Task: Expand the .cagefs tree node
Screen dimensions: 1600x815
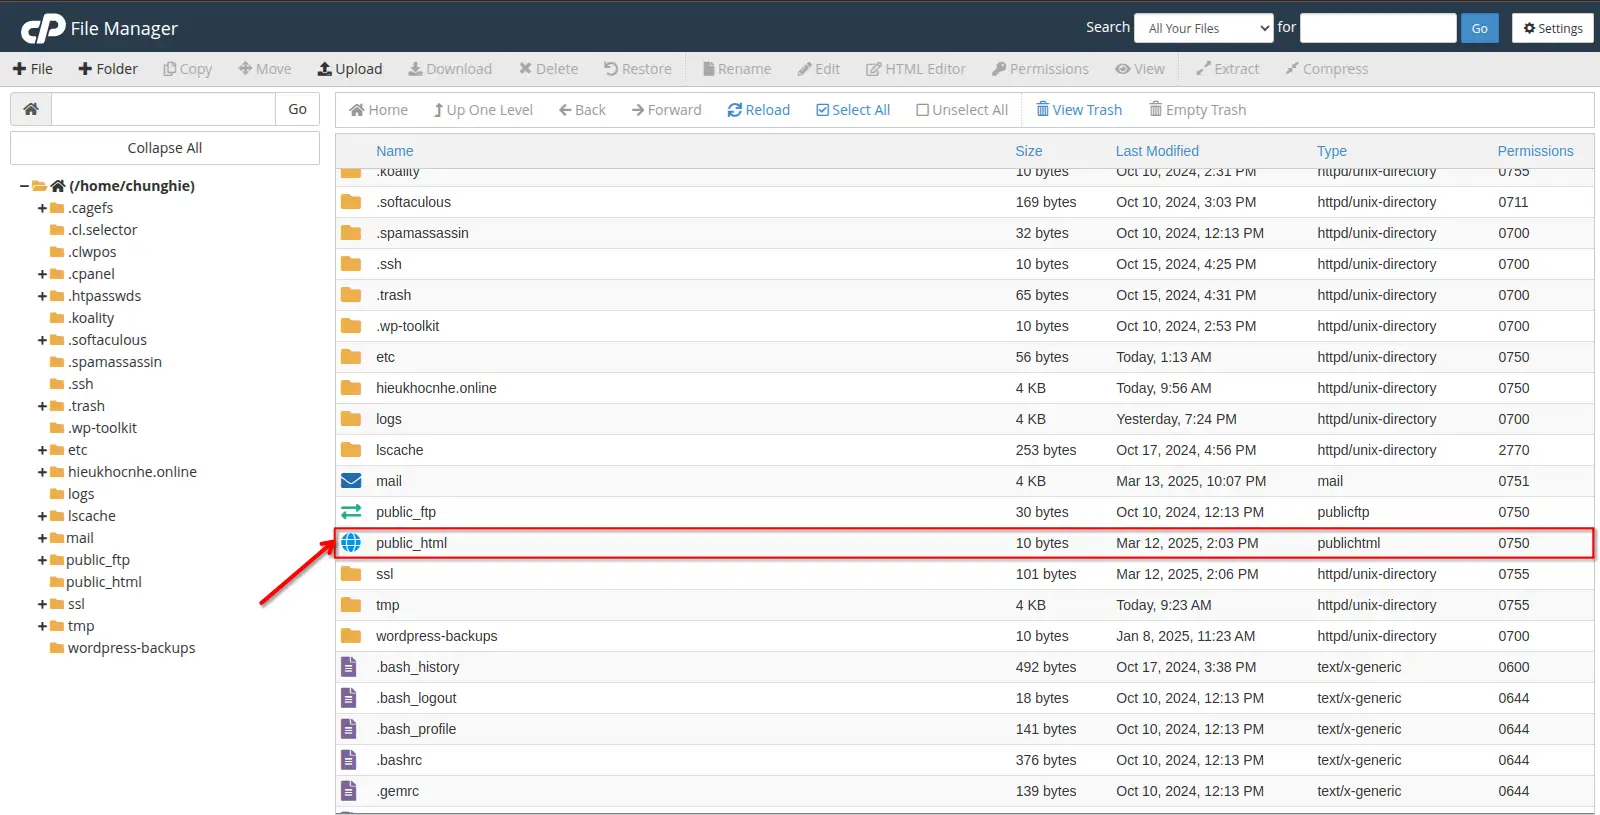Action: tap(42, 208)
